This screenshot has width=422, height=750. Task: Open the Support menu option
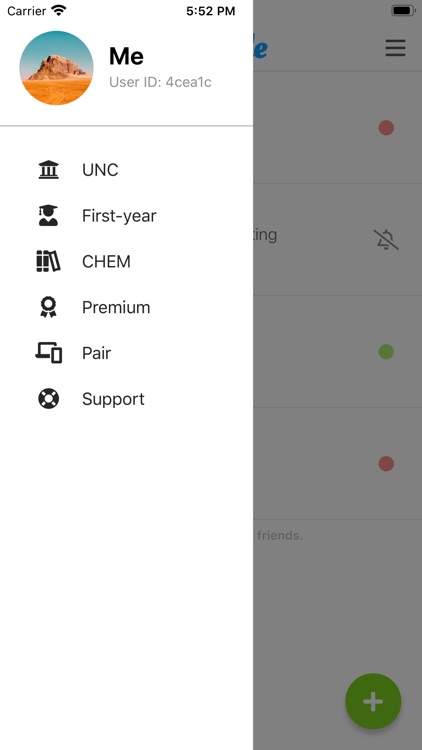point(126,398)
